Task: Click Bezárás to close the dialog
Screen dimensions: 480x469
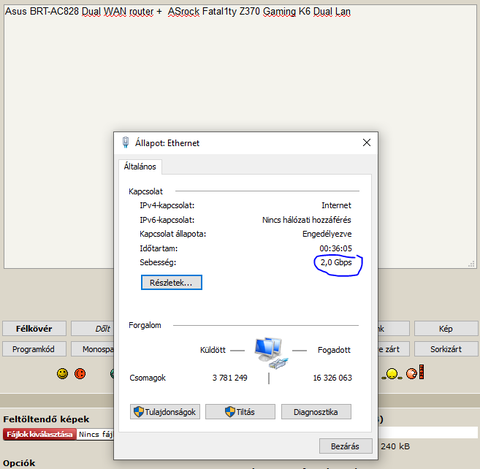Action: (x=346, y=446)
